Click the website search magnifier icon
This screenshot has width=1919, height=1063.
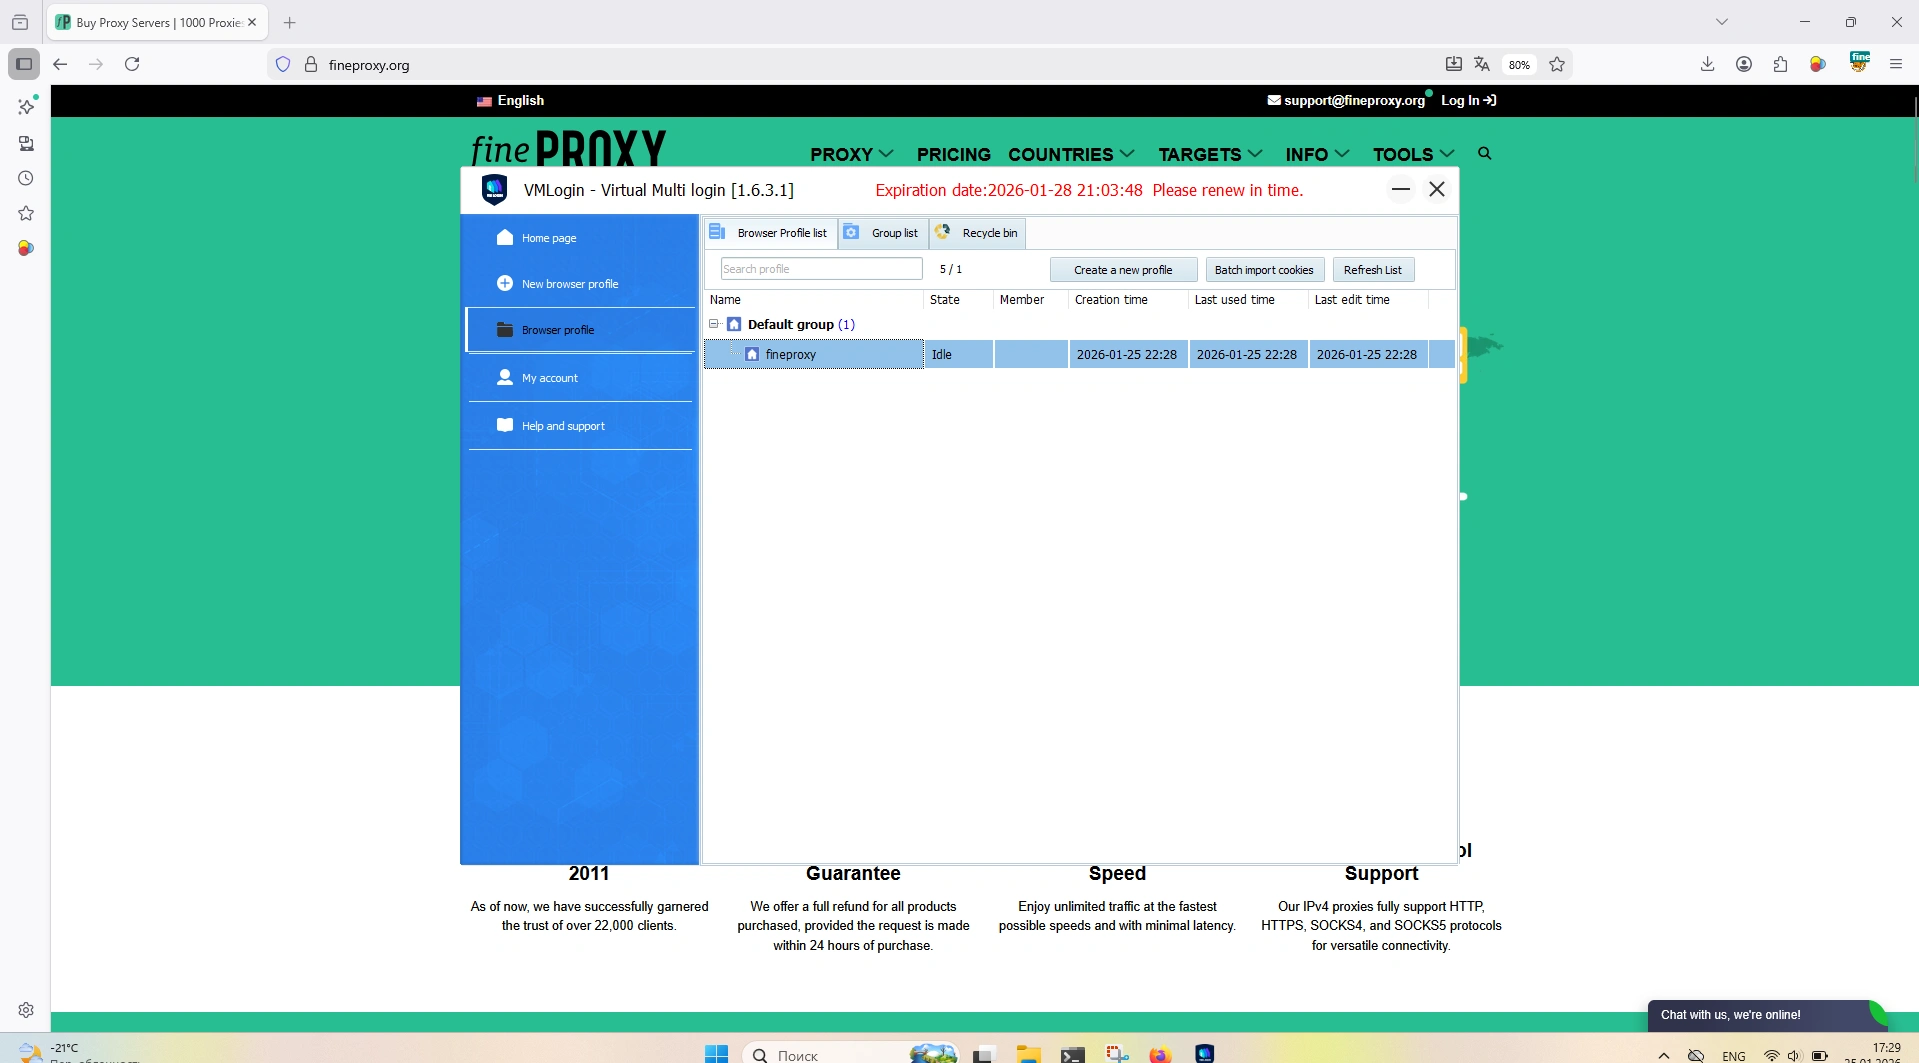1485,153
